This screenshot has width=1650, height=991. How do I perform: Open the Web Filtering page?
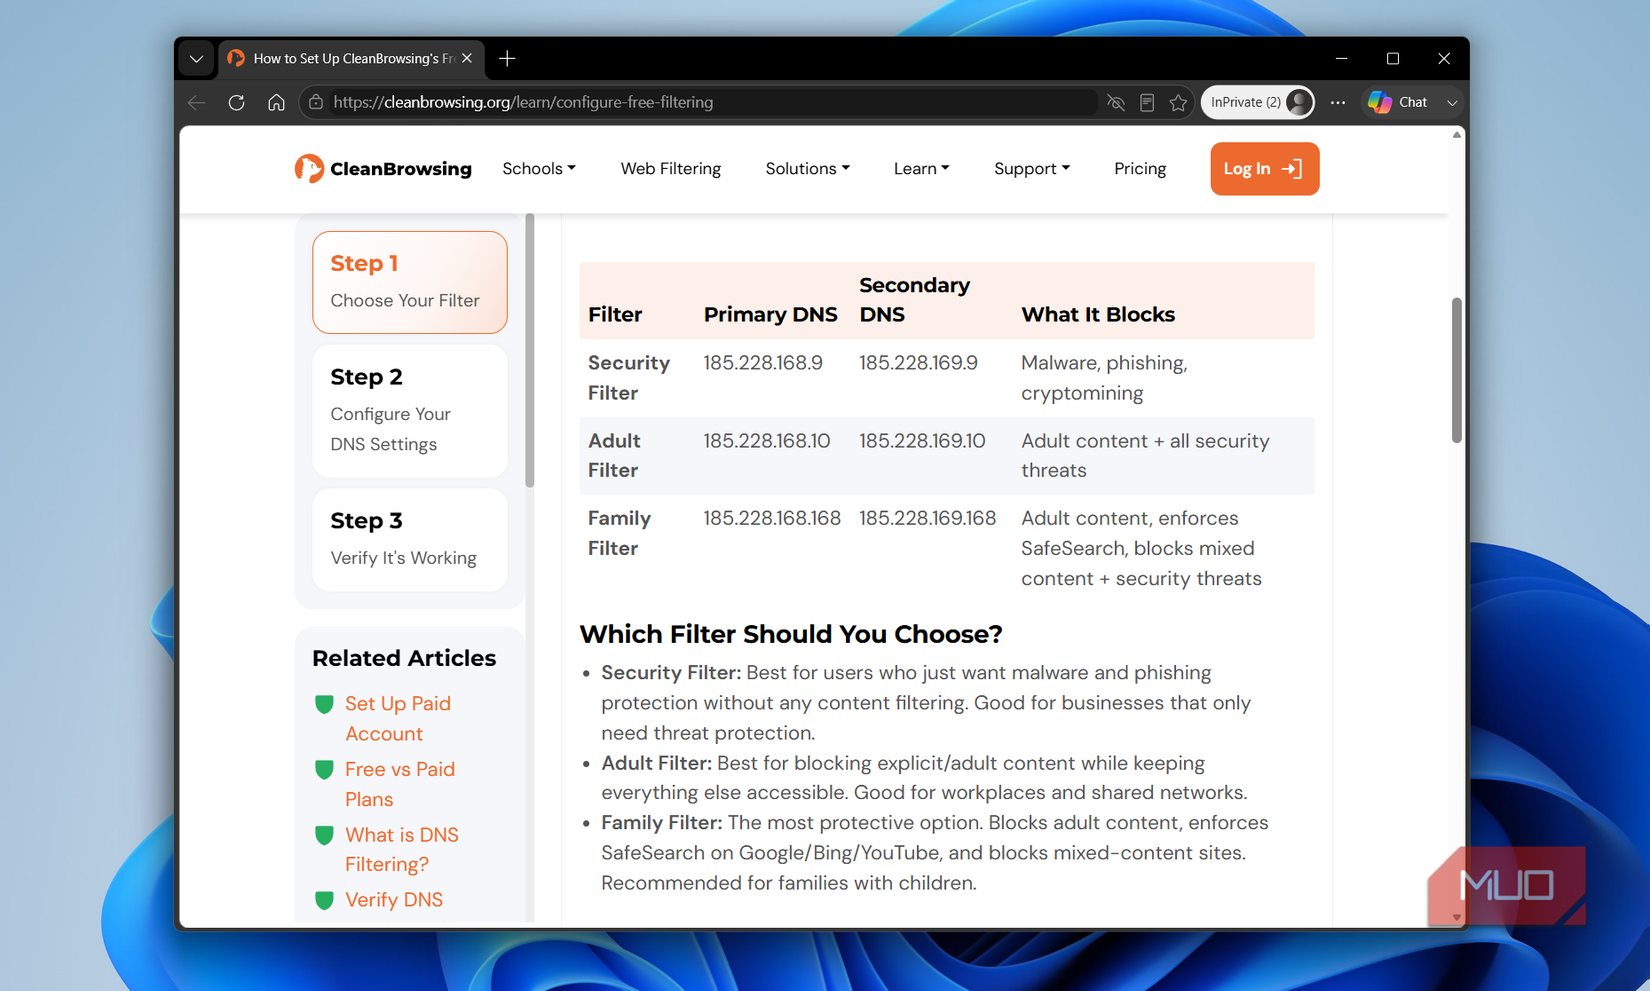click(x=671, y=169)
